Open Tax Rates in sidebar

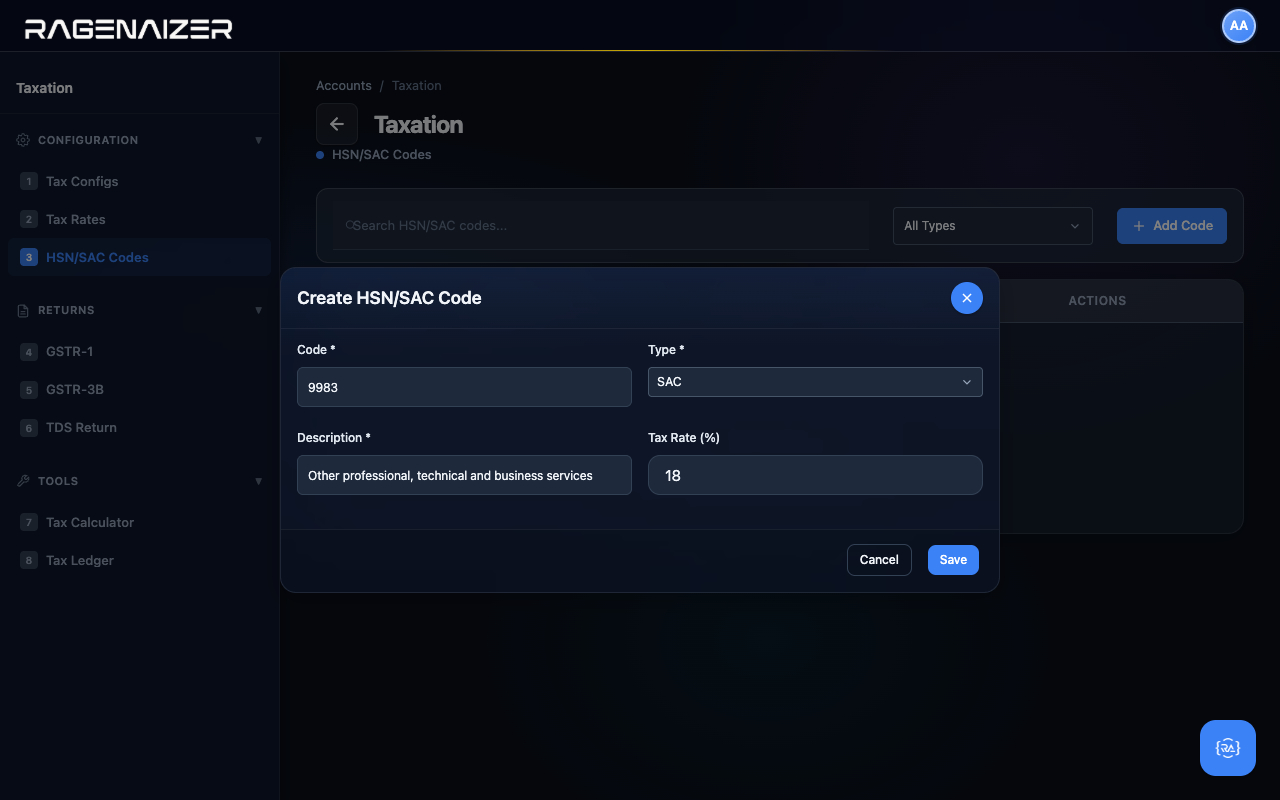pyautogui.click(x=139, y=219)
